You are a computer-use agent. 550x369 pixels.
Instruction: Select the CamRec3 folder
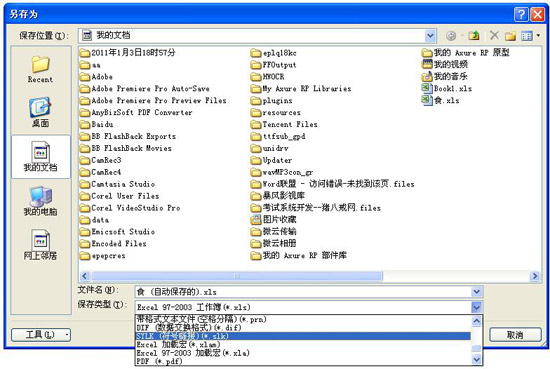pyautogui.click(x=100, y=160)
